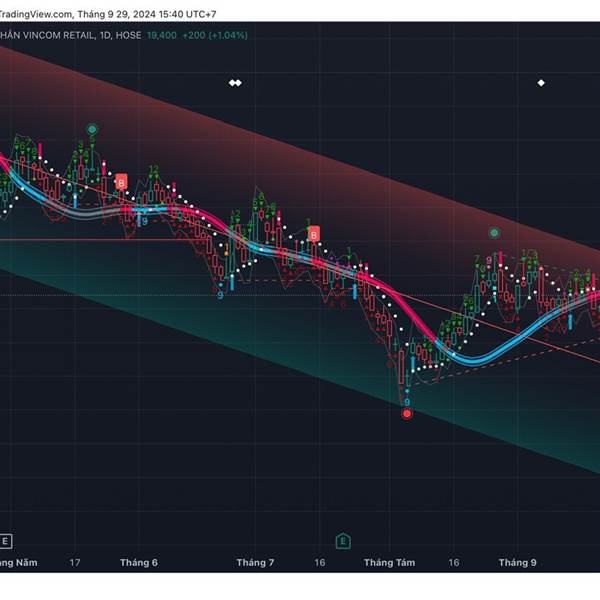Click the VINCOM RETAIL, 1D, HOSE symbol title
600x600 pixels.
70,35
